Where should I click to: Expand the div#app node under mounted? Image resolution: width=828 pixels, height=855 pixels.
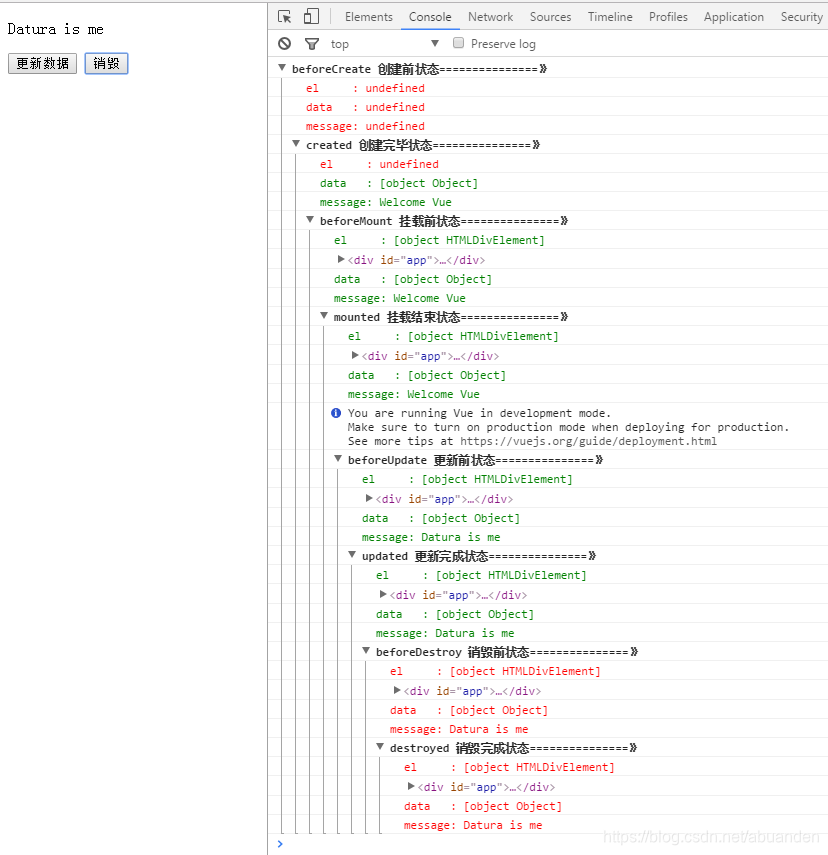(x=355, y=356)
